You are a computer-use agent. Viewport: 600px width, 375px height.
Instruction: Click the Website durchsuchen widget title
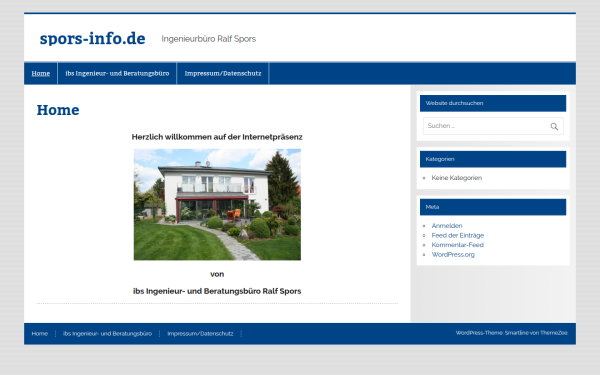(x=454, y=103)
